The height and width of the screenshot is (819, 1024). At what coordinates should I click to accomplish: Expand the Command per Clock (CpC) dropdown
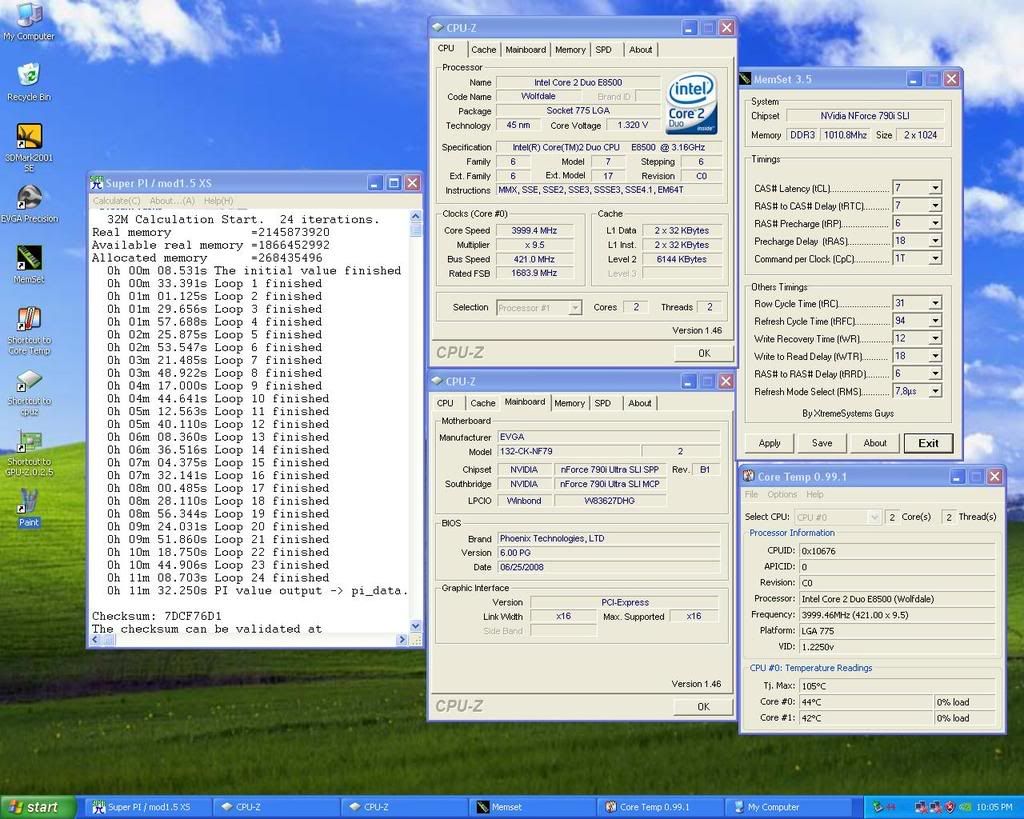(935, 259)
